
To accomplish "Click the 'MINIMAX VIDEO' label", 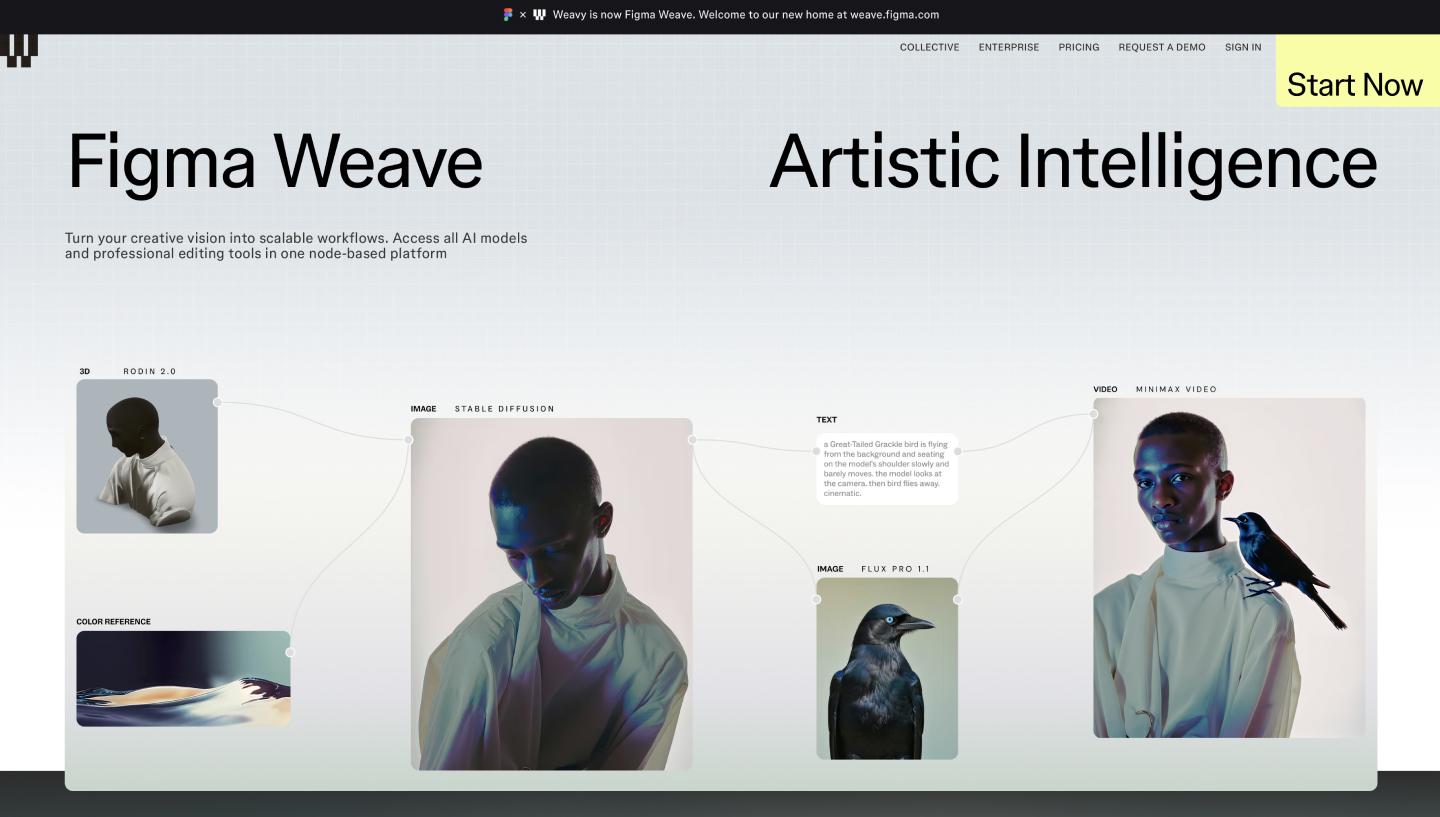I will (1176, 389).
